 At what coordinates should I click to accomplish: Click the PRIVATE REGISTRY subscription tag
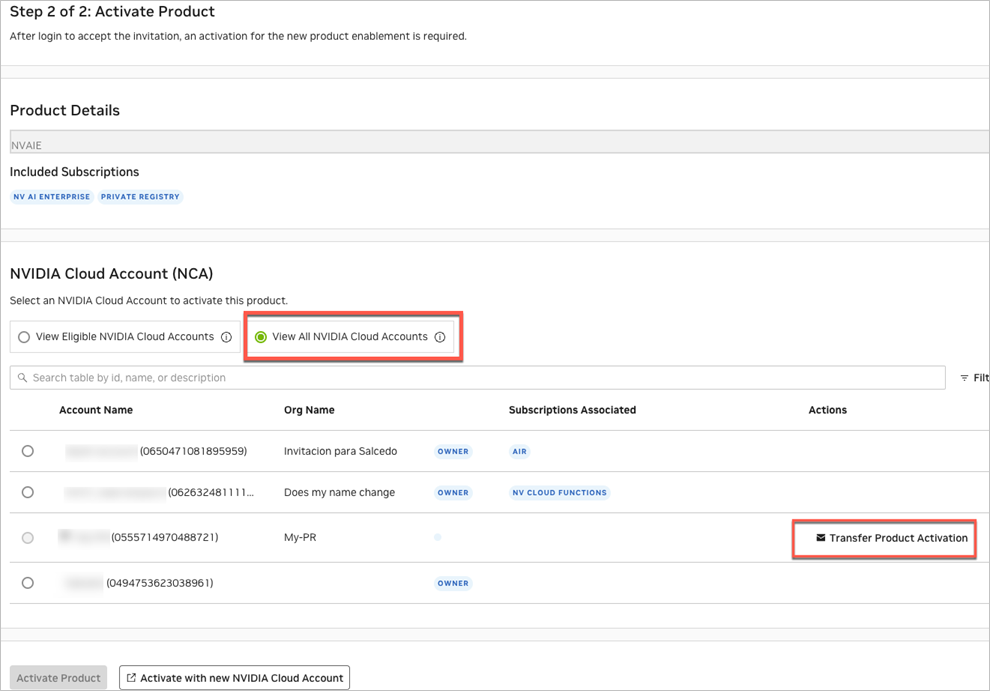(x=140, y=197)
